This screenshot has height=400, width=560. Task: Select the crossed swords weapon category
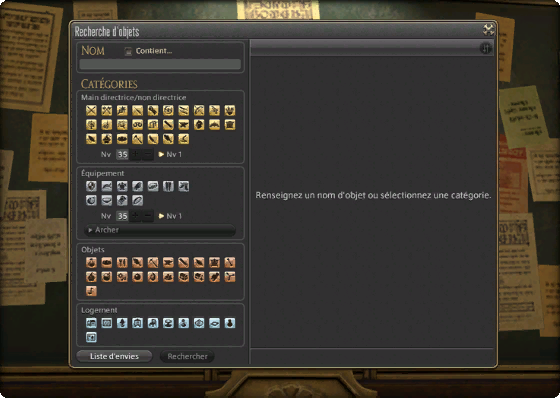tap(91, 110)
